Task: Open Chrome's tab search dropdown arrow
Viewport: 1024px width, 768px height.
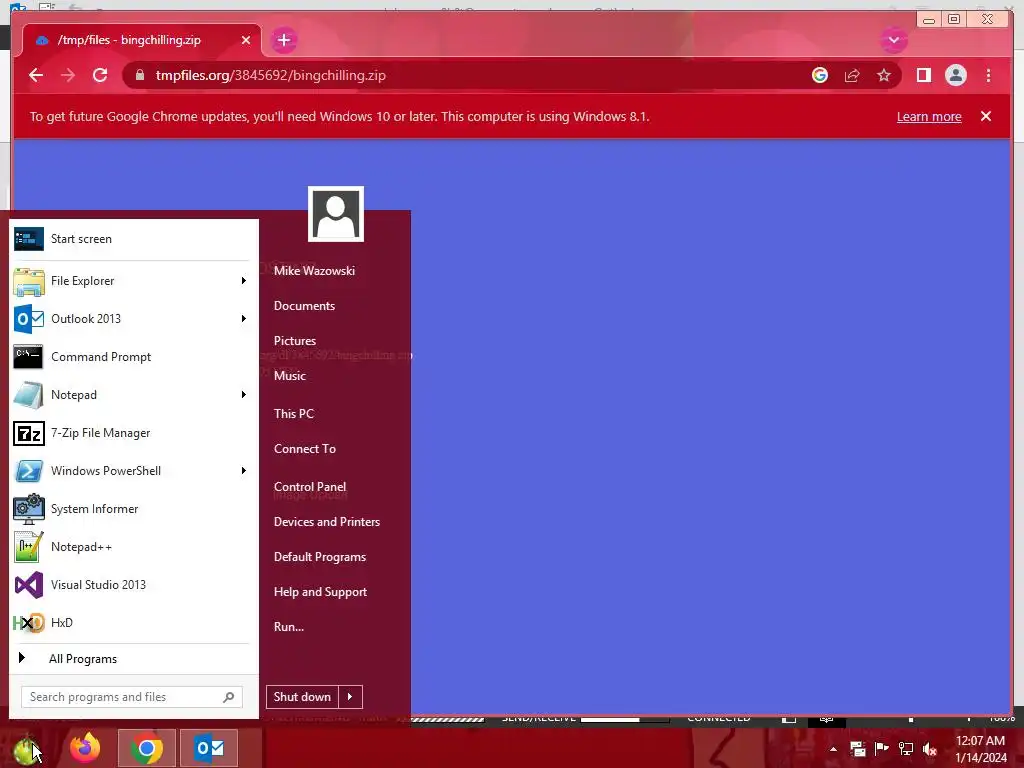Action: tap(893, 40)
